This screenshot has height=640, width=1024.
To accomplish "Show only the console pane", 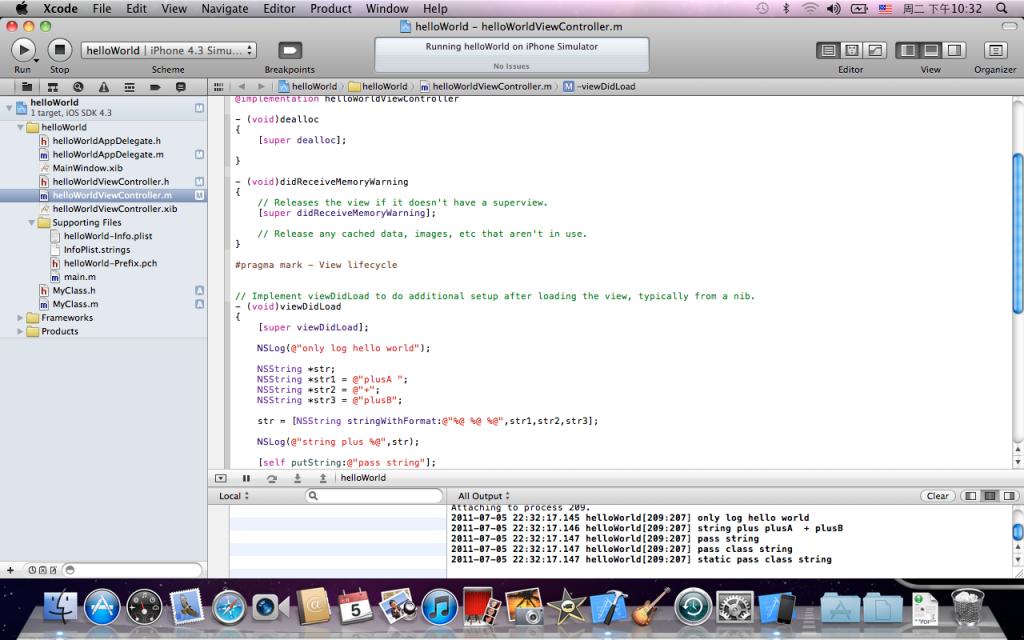I will (x=1010, y=496).
